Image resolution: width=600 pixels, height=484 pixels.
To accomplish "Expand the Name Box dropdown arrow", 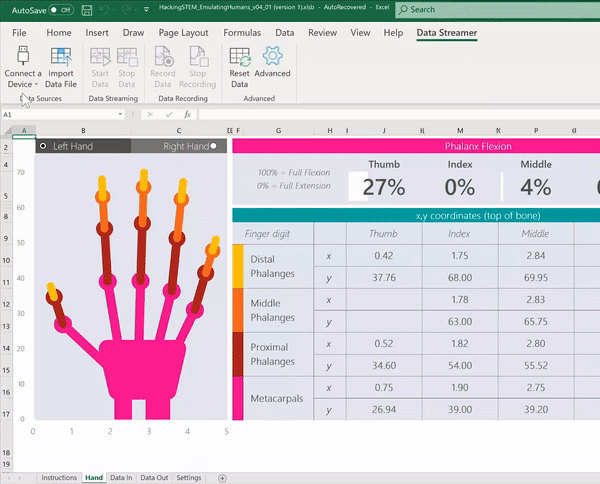I will tap(120, 114).
